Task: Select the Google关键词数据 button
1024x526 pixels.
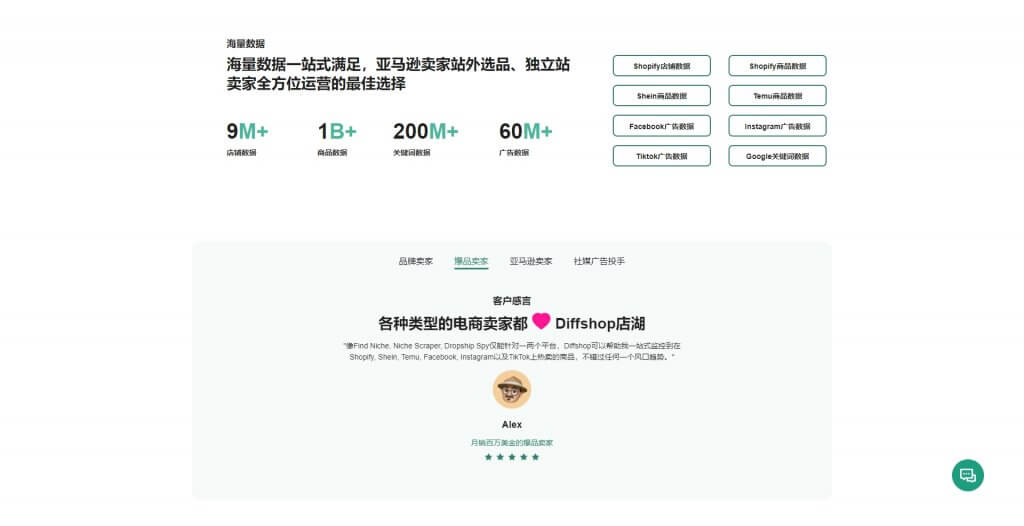Action: click(x=777, y=156)
